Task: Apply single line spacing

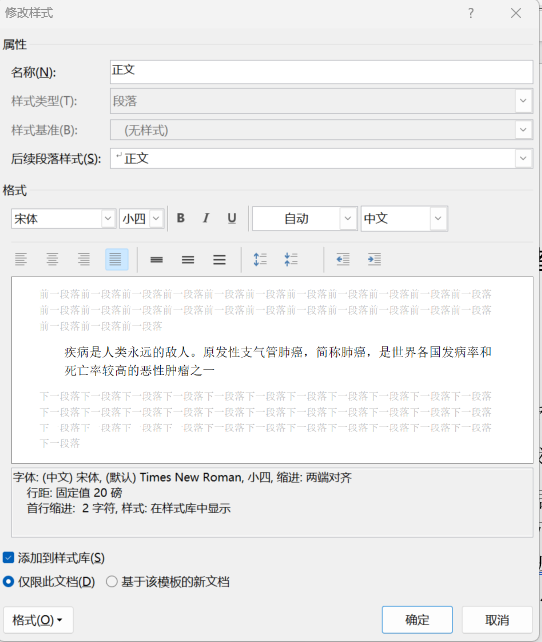Action: [156, 260]
